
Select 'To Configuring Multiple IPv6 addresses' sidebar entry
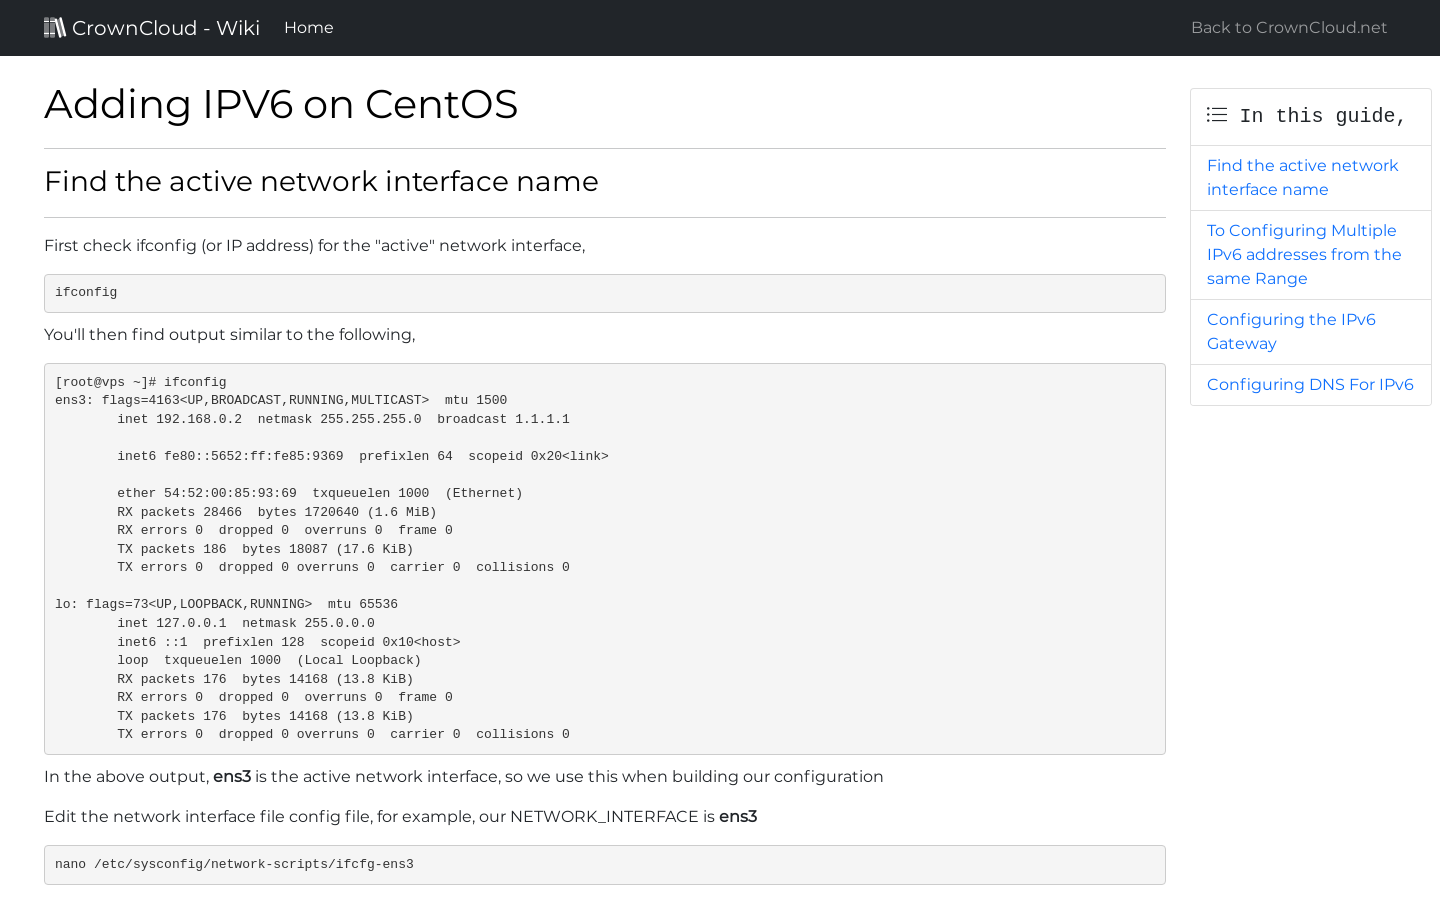click(1304, 254)
